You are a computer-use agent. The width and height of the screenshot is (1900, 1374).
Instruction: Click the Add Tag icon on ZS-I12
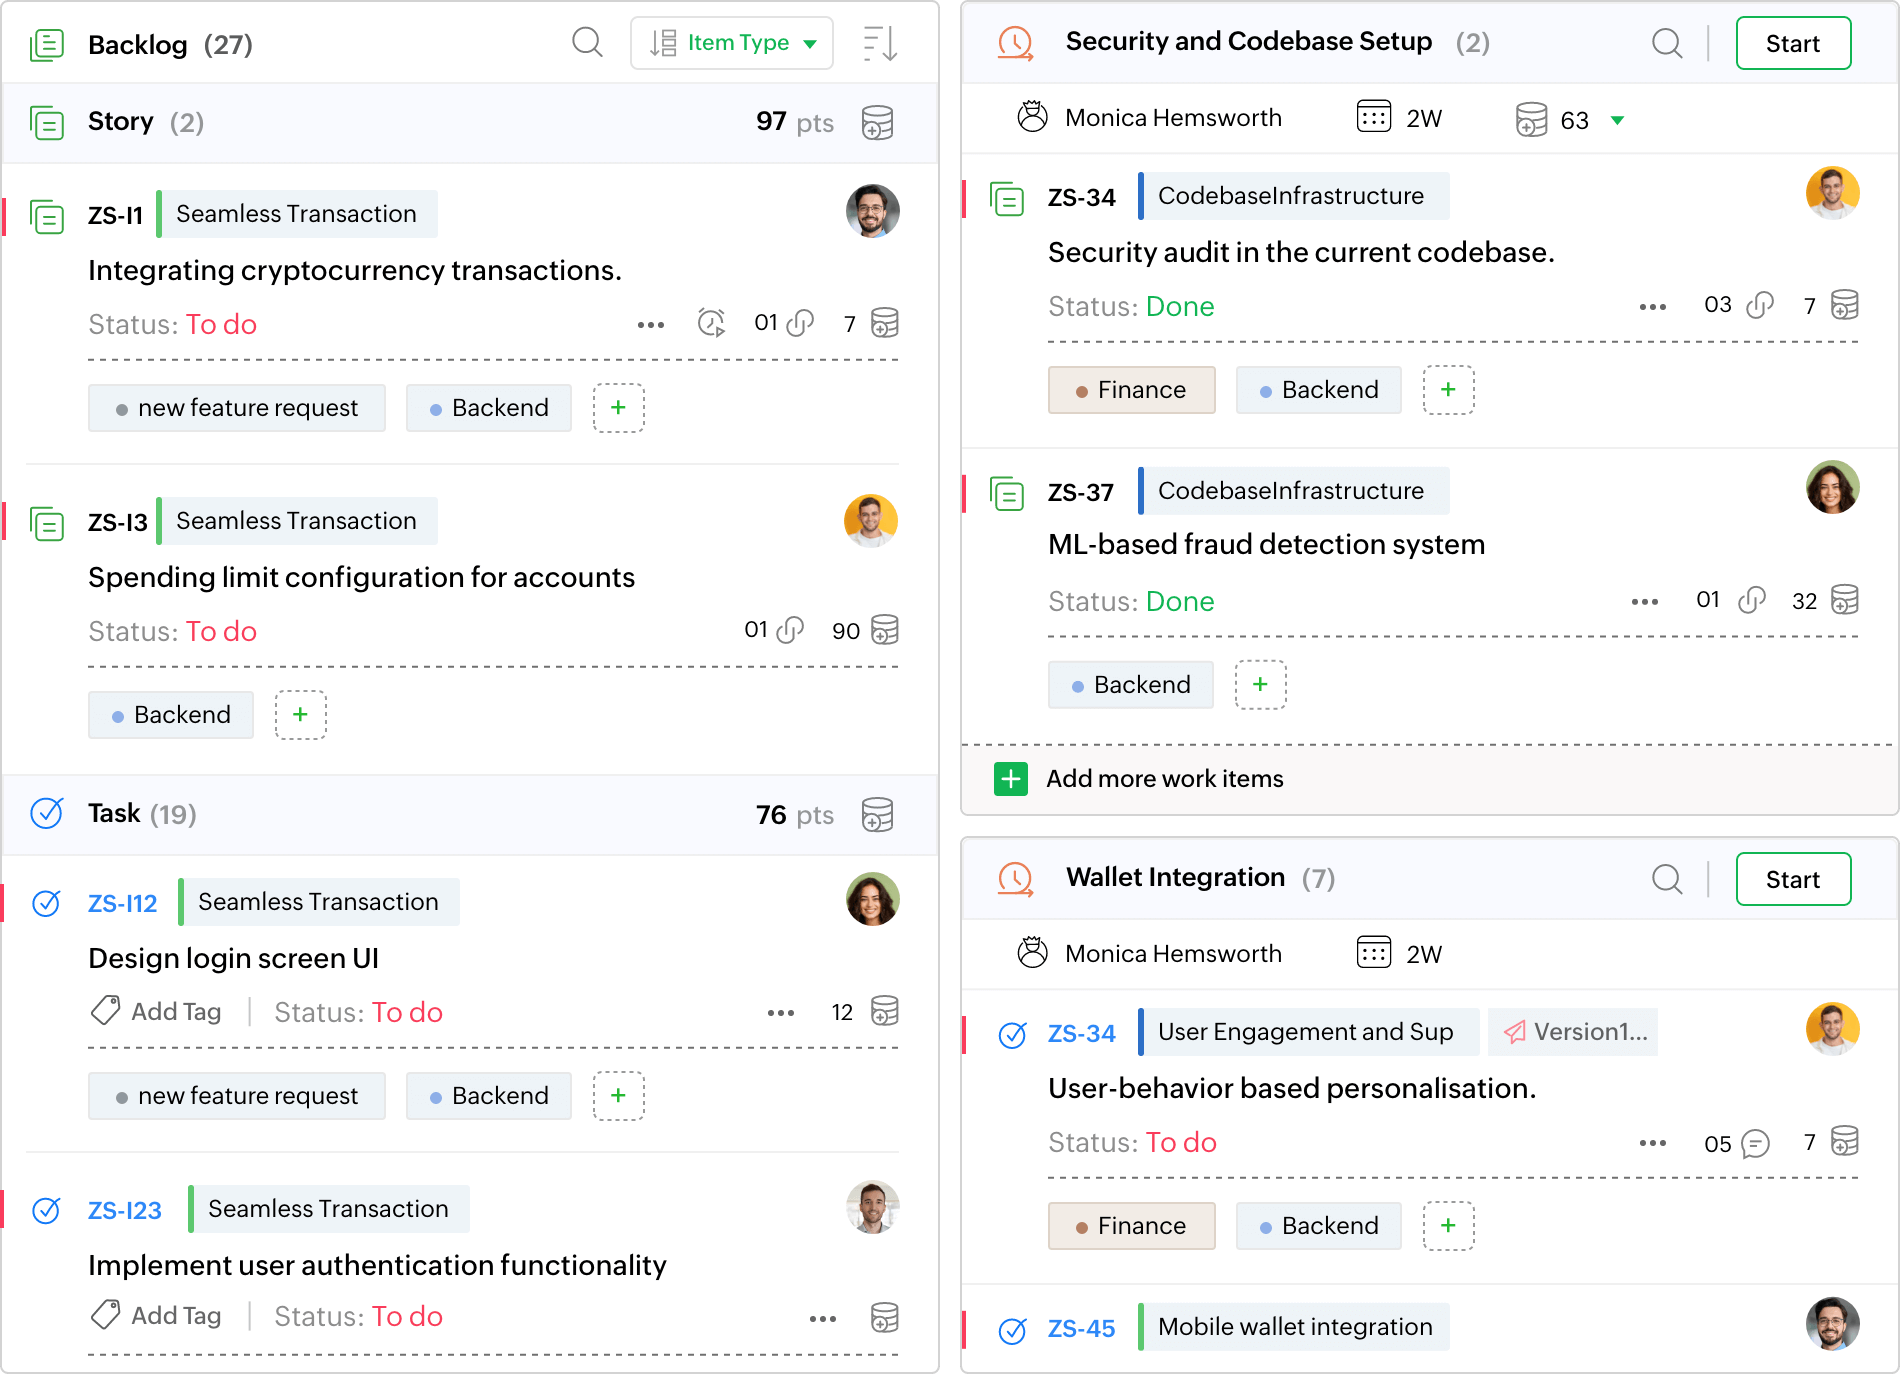coord(106,1011)
